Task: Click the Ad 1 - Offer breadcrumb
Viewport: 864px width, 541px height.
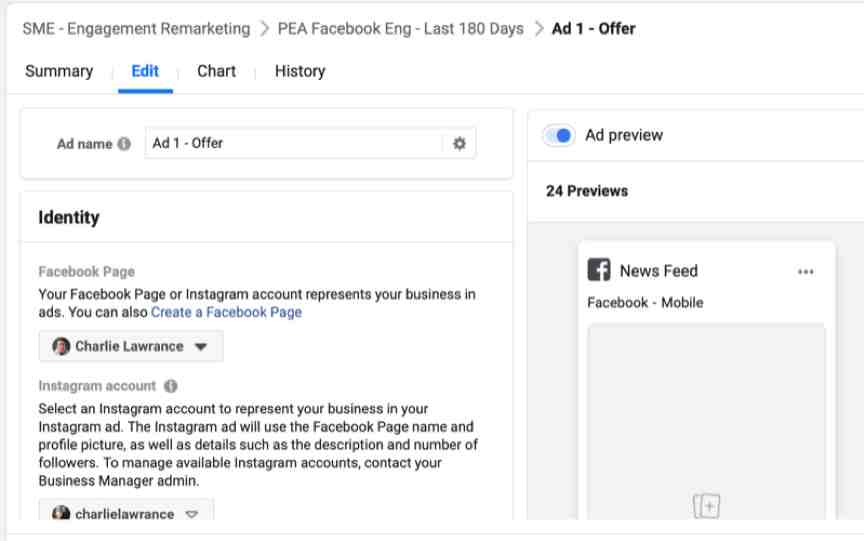Action: point(593,29)
